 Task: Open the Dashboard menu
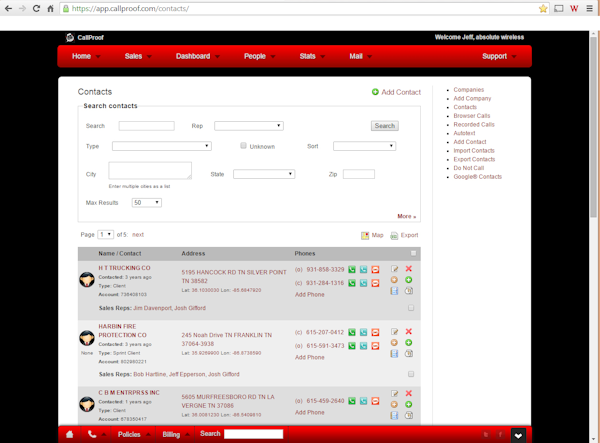197,56
